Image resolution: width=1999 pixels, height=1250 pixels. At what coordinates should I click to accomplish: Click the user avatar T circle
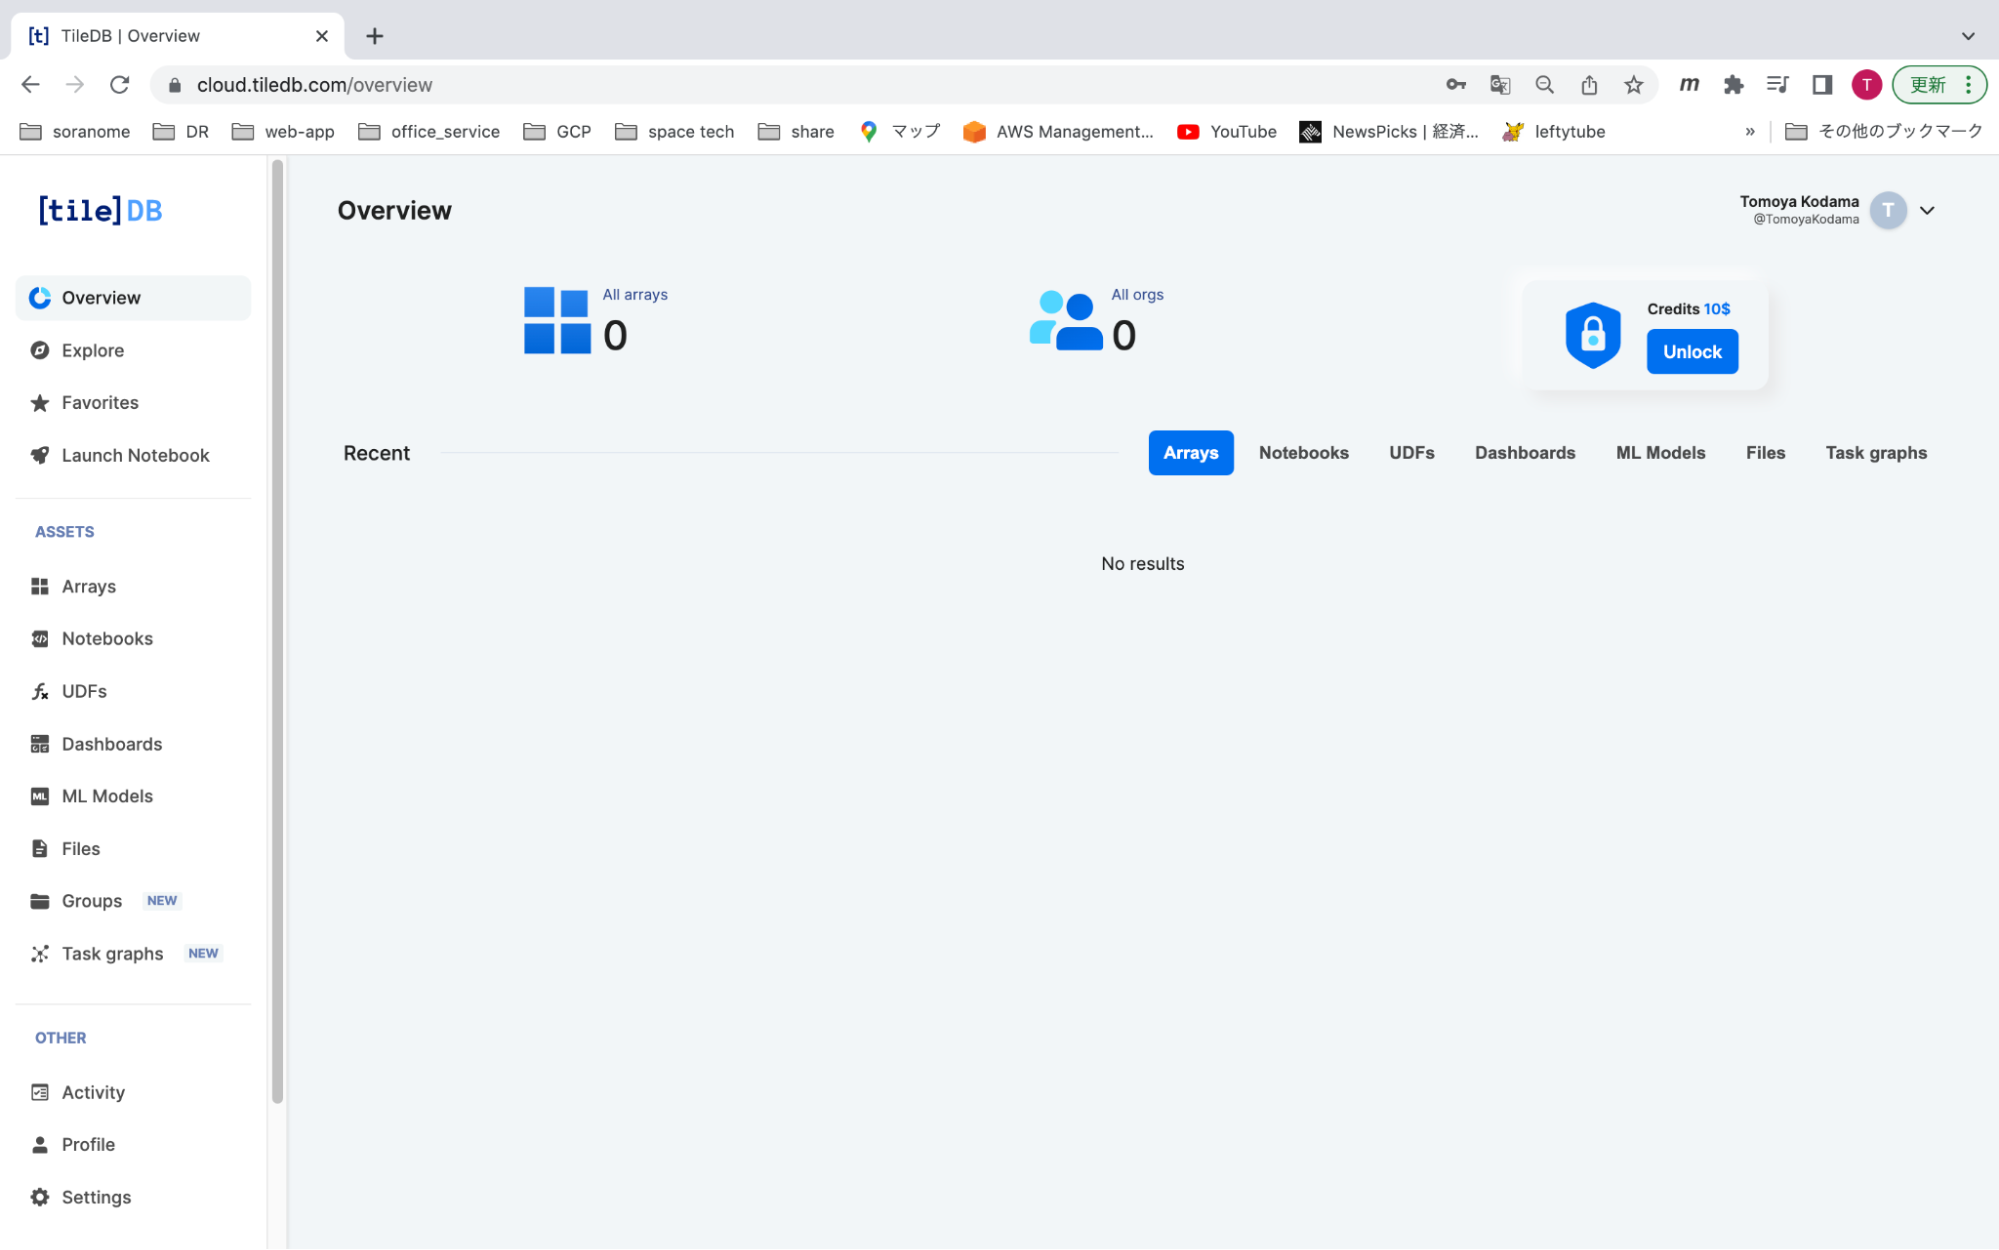click(1888, 210)
